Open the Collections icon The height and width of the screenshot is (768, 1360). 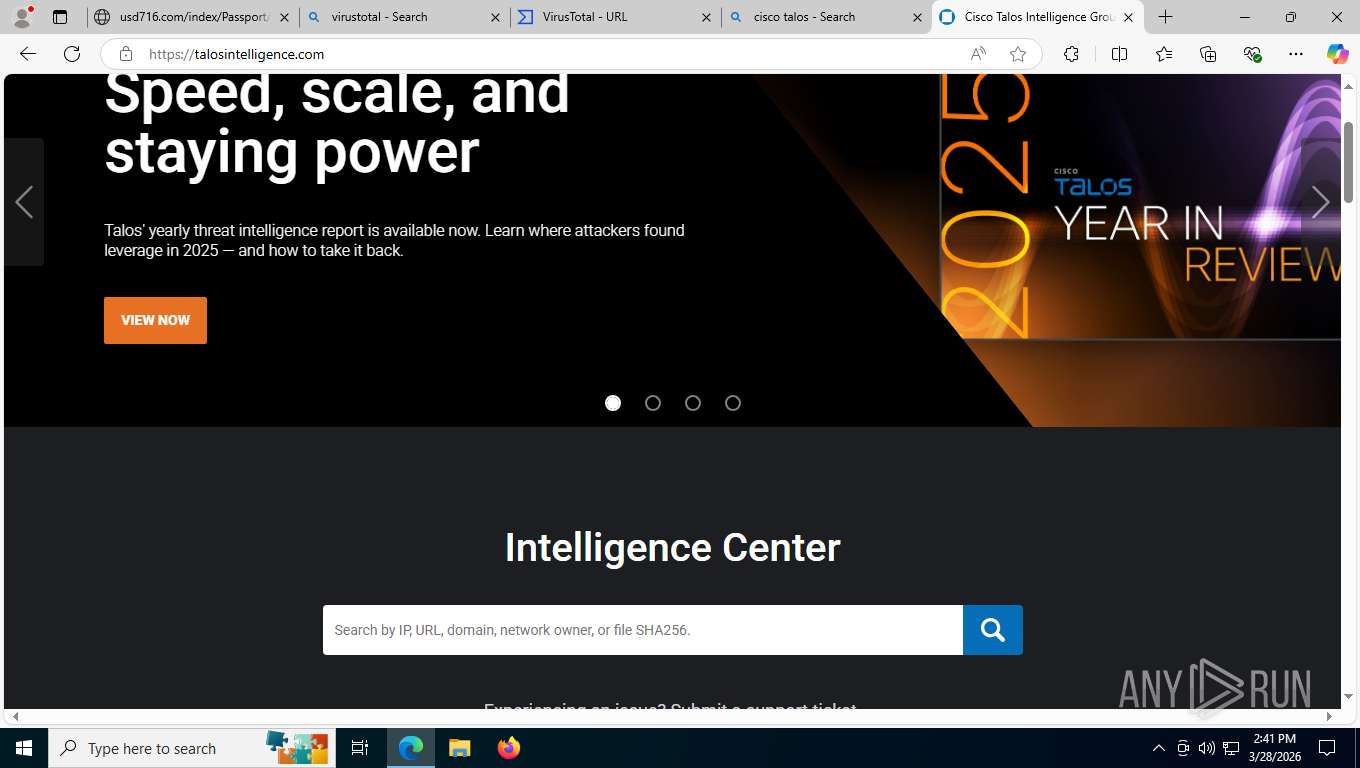pos(1208,54)
